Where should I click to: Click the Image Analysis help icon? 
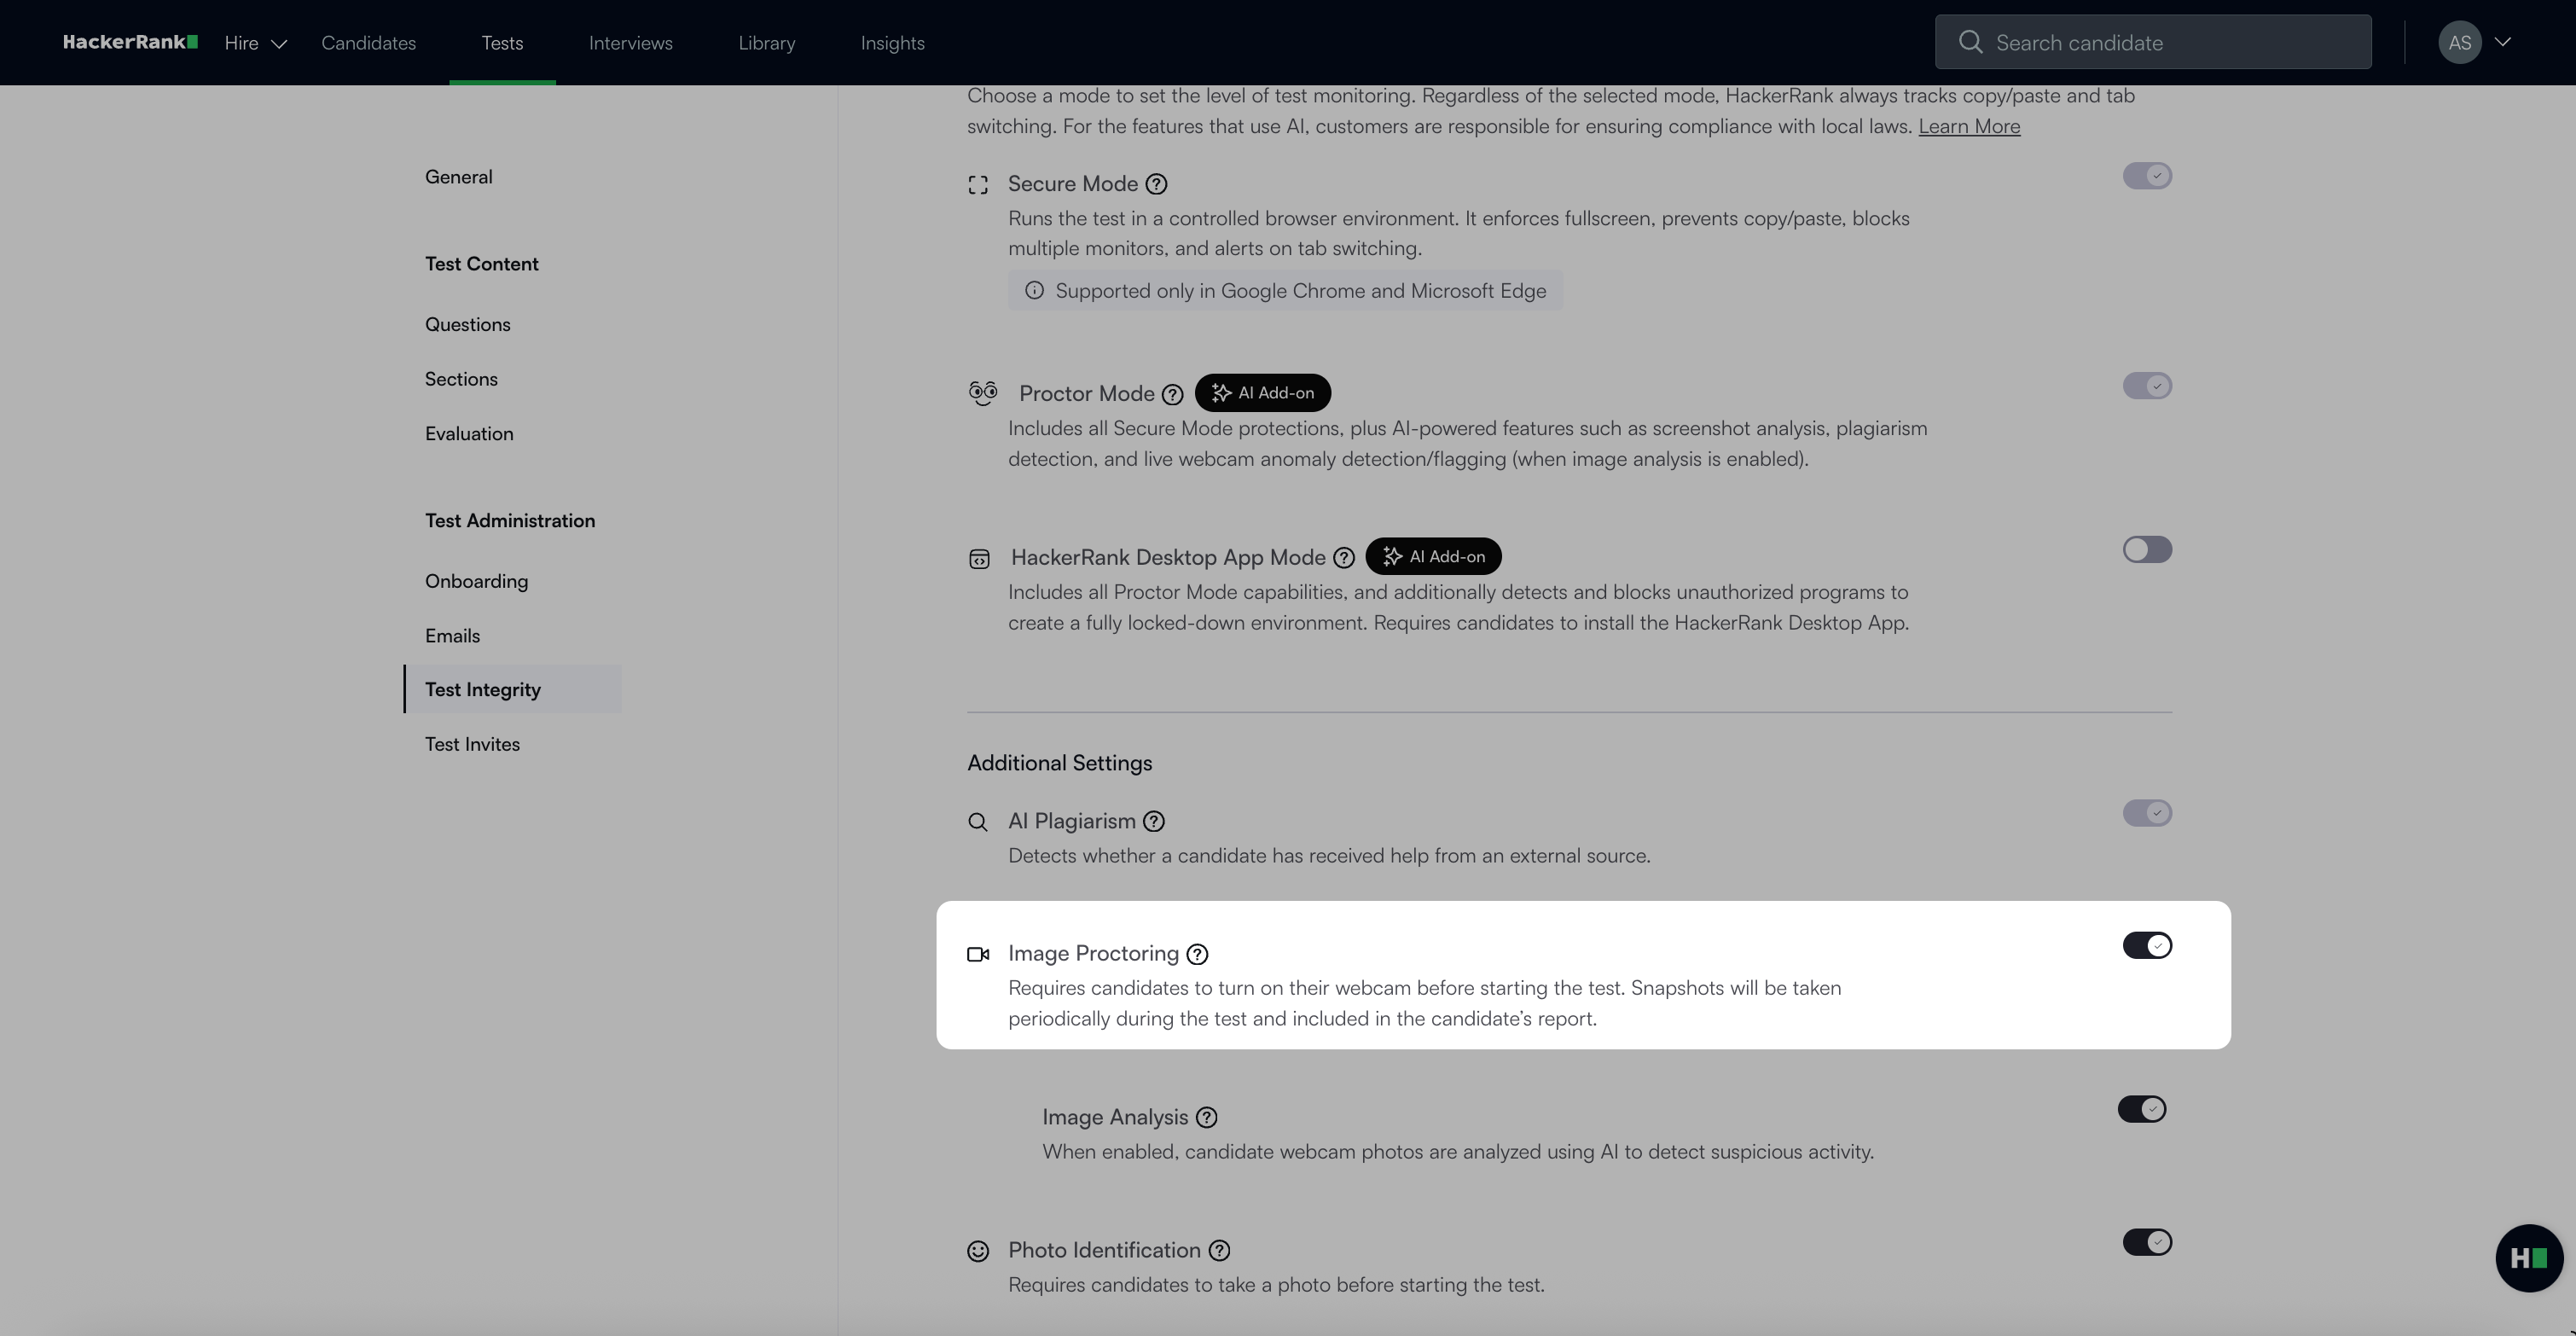click(x=1206, y=1117)
